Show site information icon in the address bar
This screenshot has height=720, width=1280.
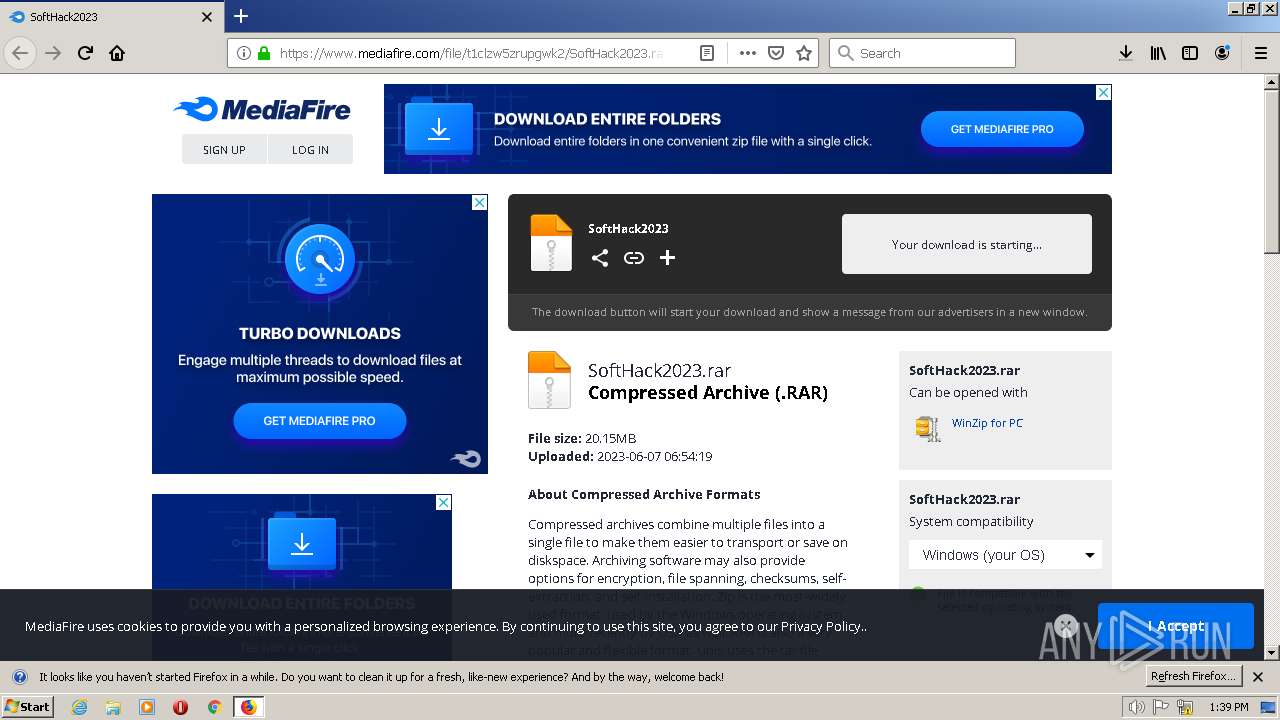tap(244, 53)
